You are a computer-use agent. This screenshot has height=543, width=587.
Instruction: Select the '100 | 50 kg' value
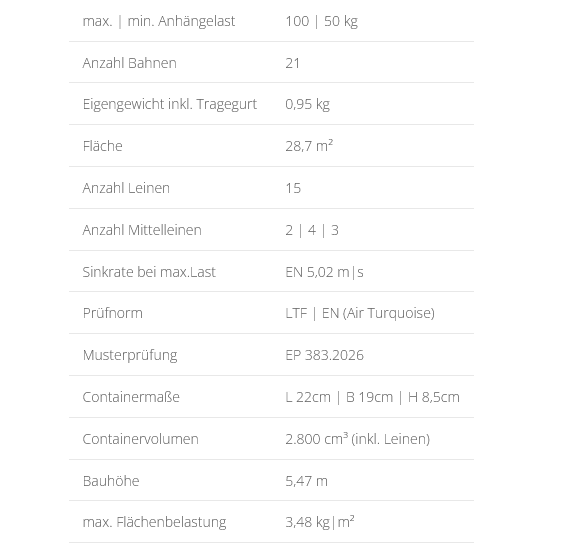(322, 21)
